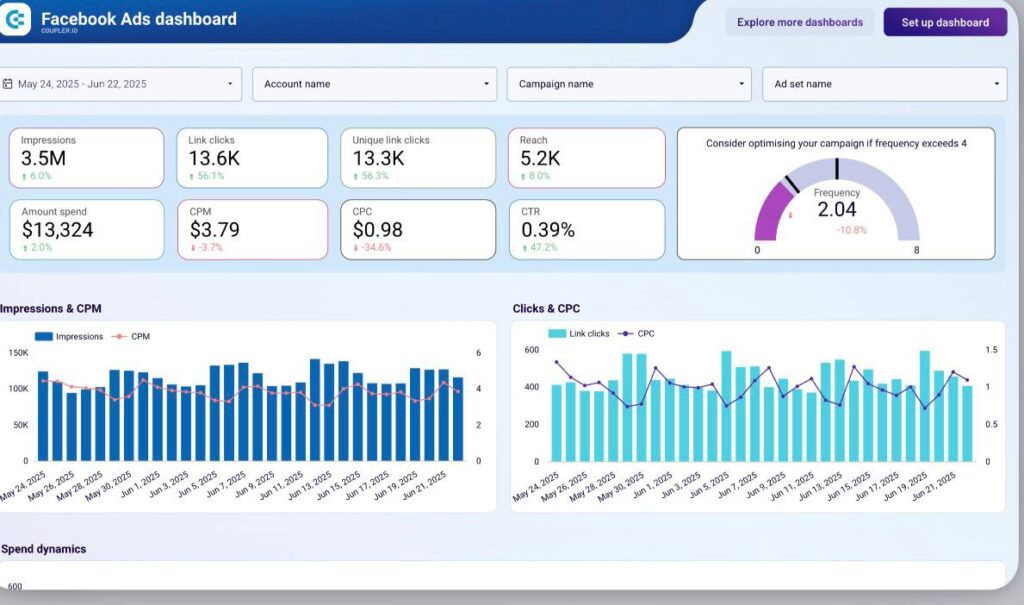Click Explore more dashboards button
This screenshot has height=605, width=1024.
pyautogui.click(x=799, y=22)
